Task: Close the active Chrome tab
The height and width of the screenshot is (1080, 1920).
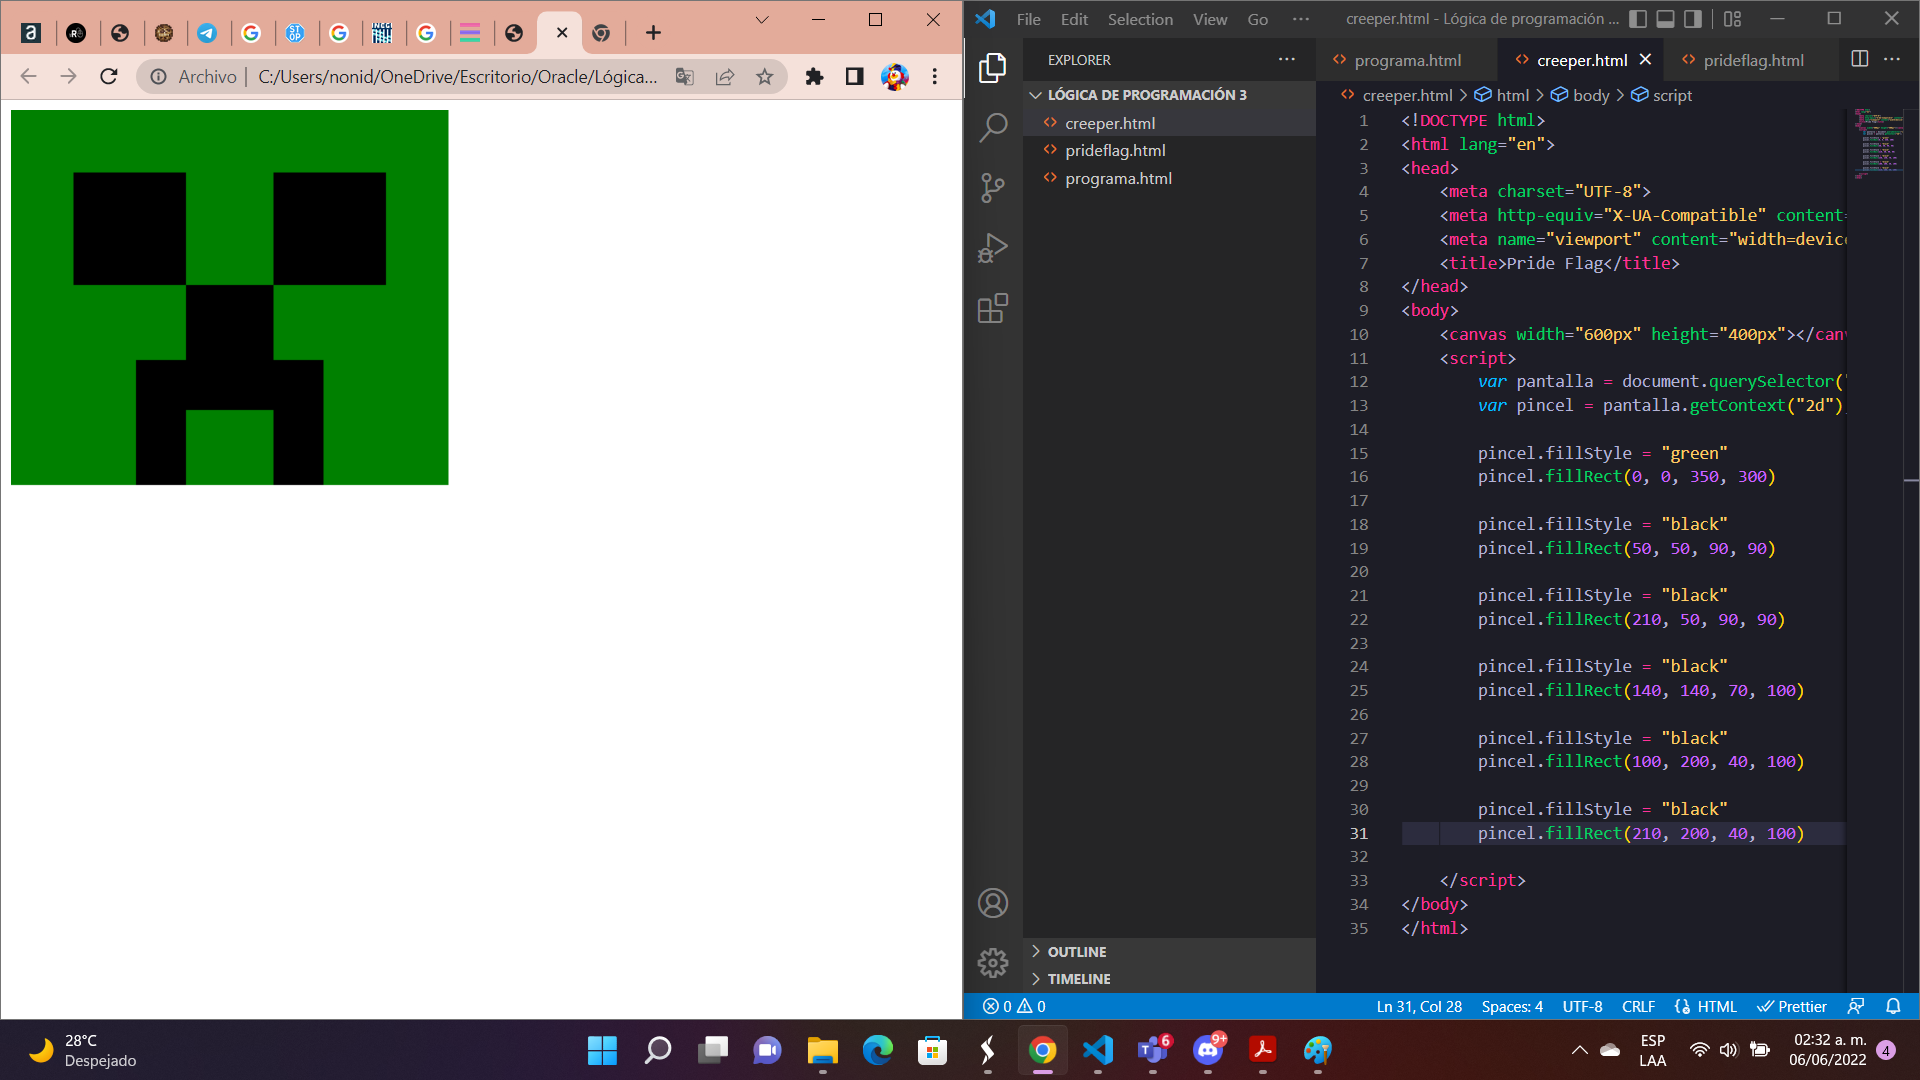Action: coord(562,33)
